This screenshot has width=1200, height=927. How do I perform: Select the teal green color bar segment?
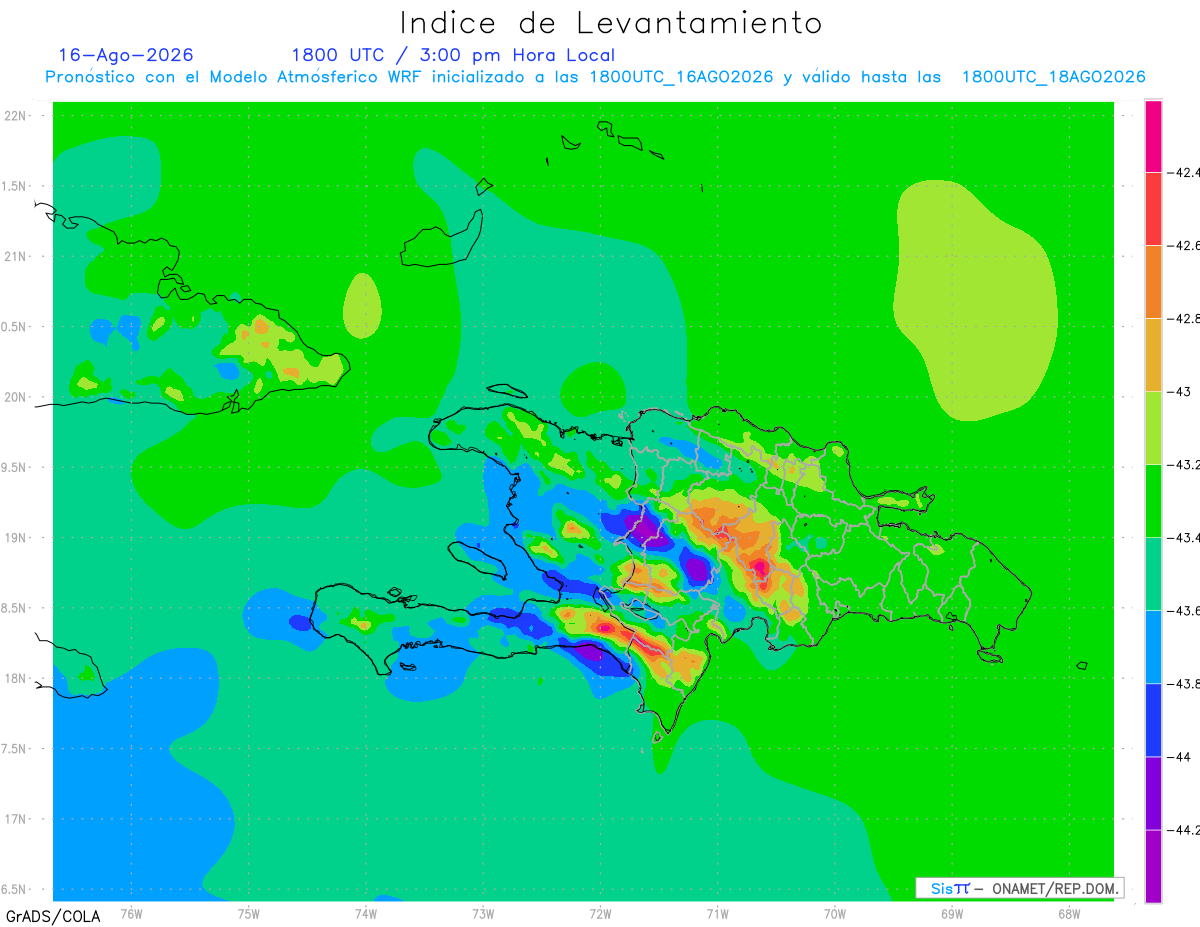pyautogui.click(x=1153, y=574)
